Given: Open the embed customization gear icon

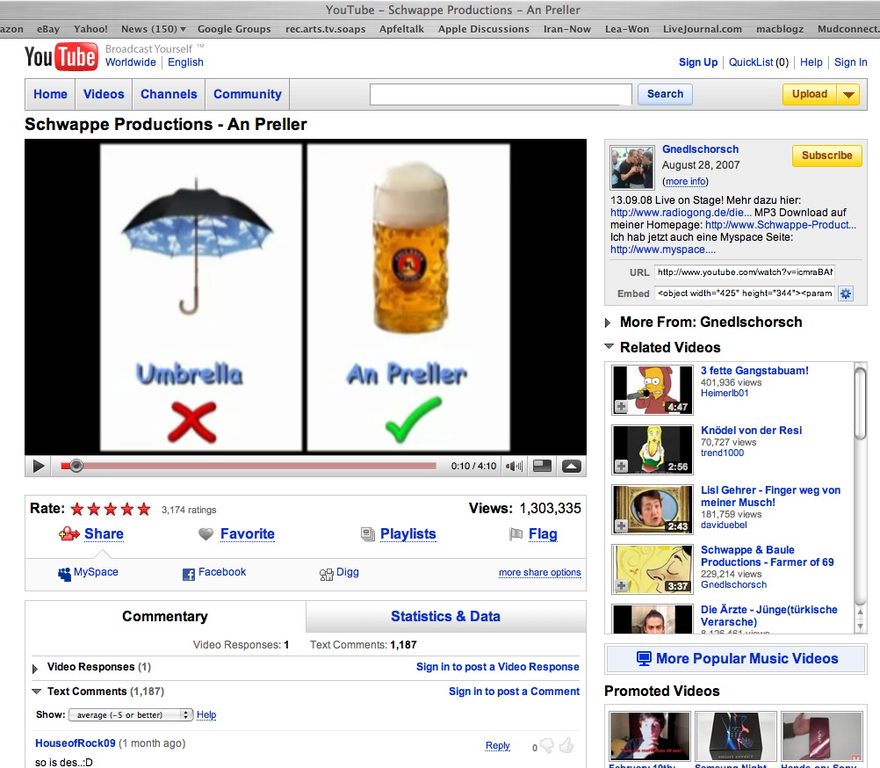Looking at the screenshot, I should pyautogui.click(x=845, y=293).
